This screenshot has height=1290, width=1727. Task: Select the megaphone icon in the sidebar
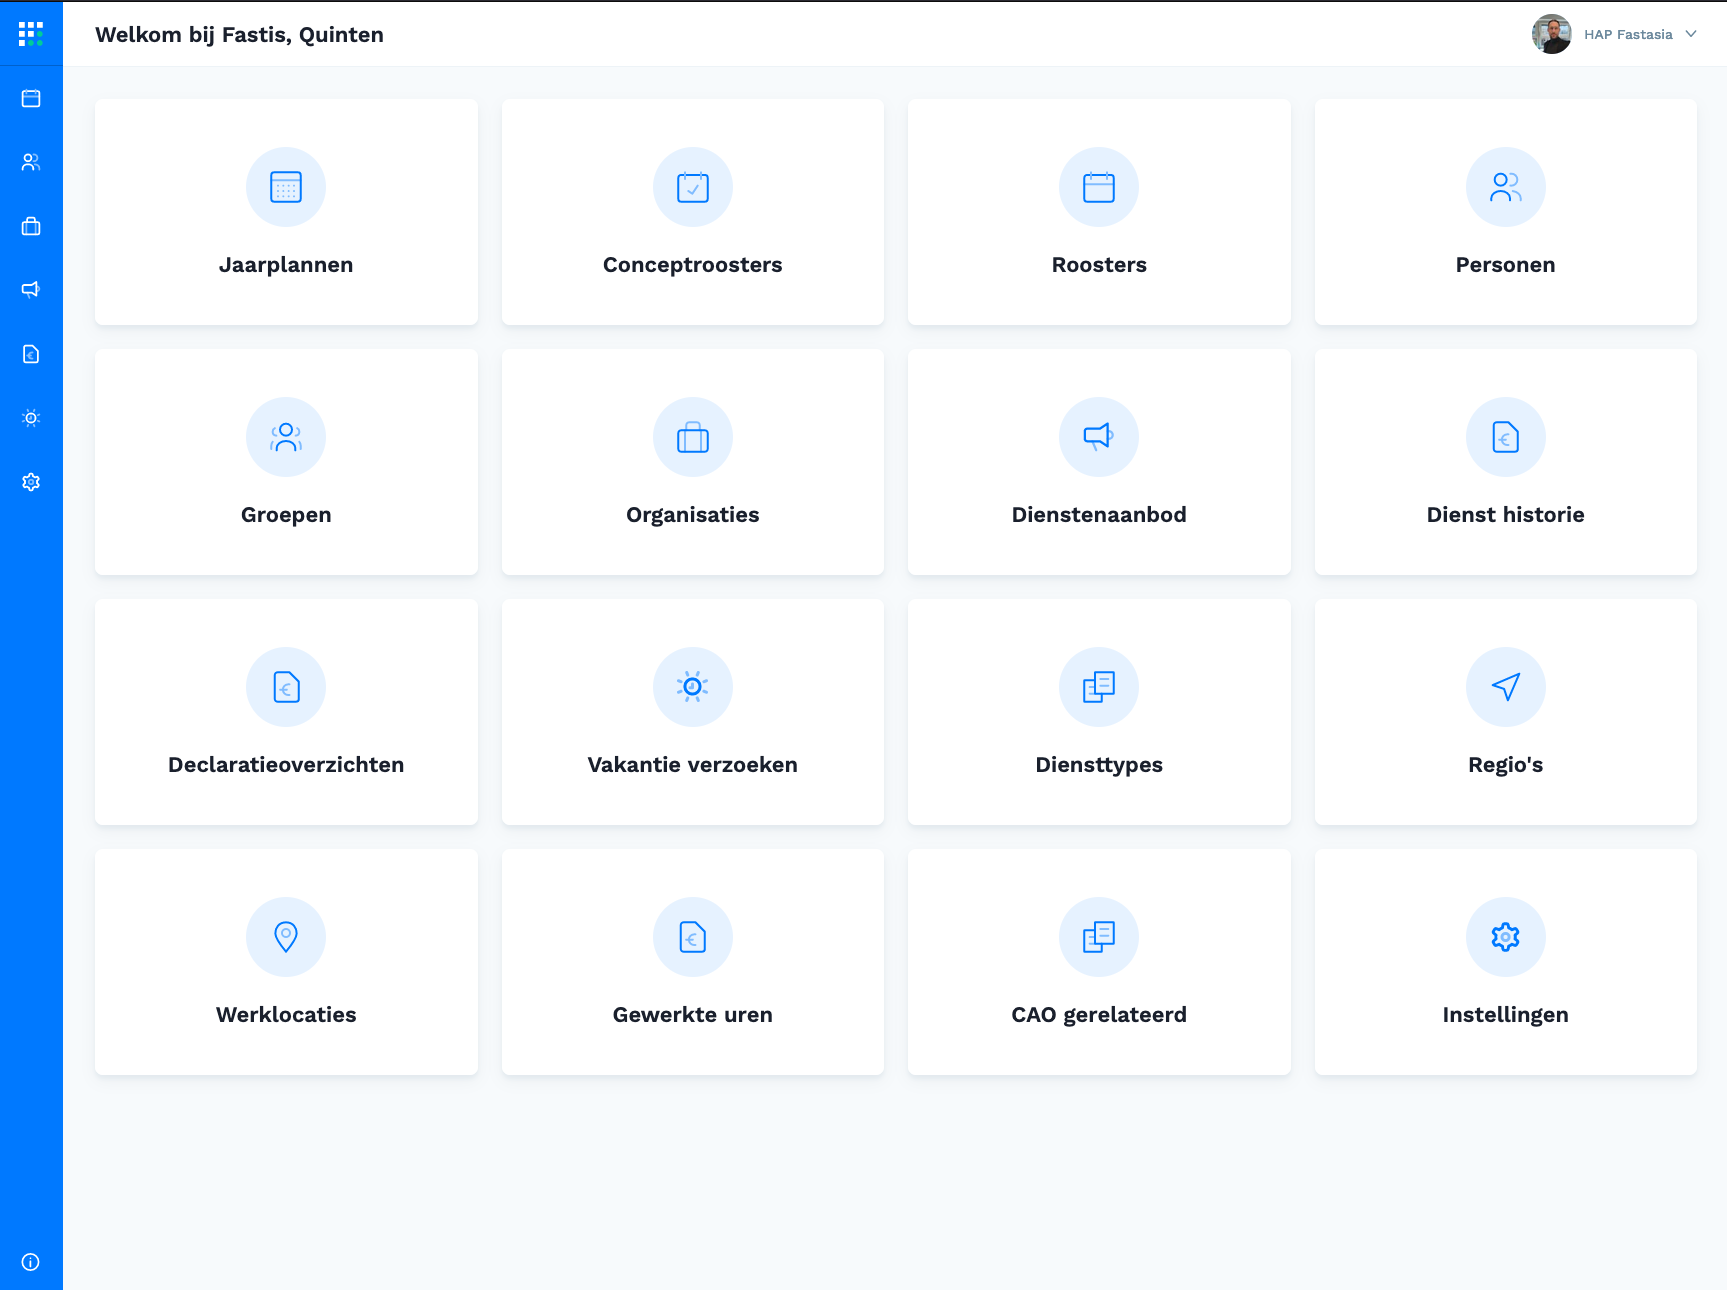pos(31,290)
